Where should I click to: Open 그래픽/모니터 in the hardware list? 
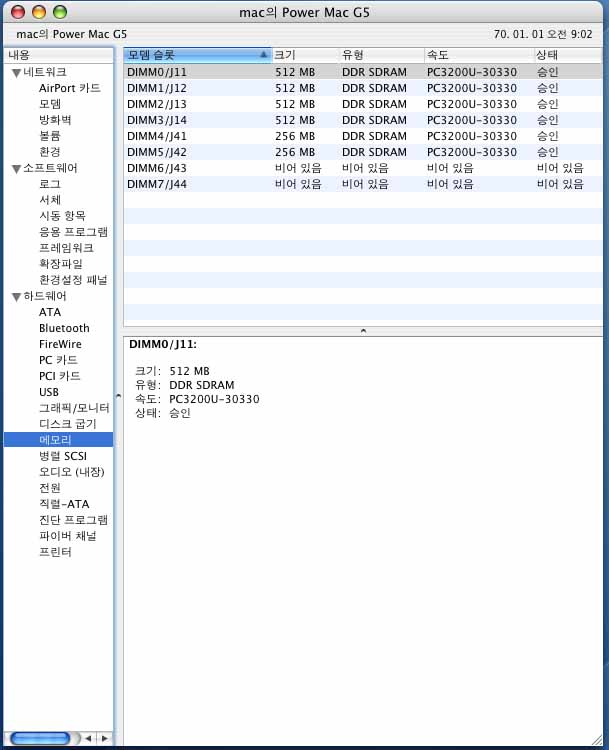pos(74,408)
